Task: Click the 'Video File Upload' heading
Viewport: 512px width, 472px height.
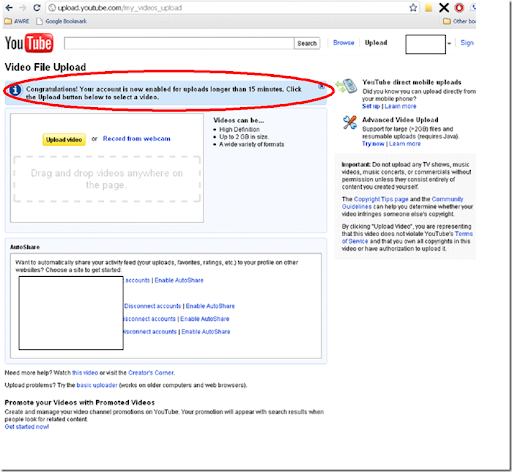Action: 45,67
